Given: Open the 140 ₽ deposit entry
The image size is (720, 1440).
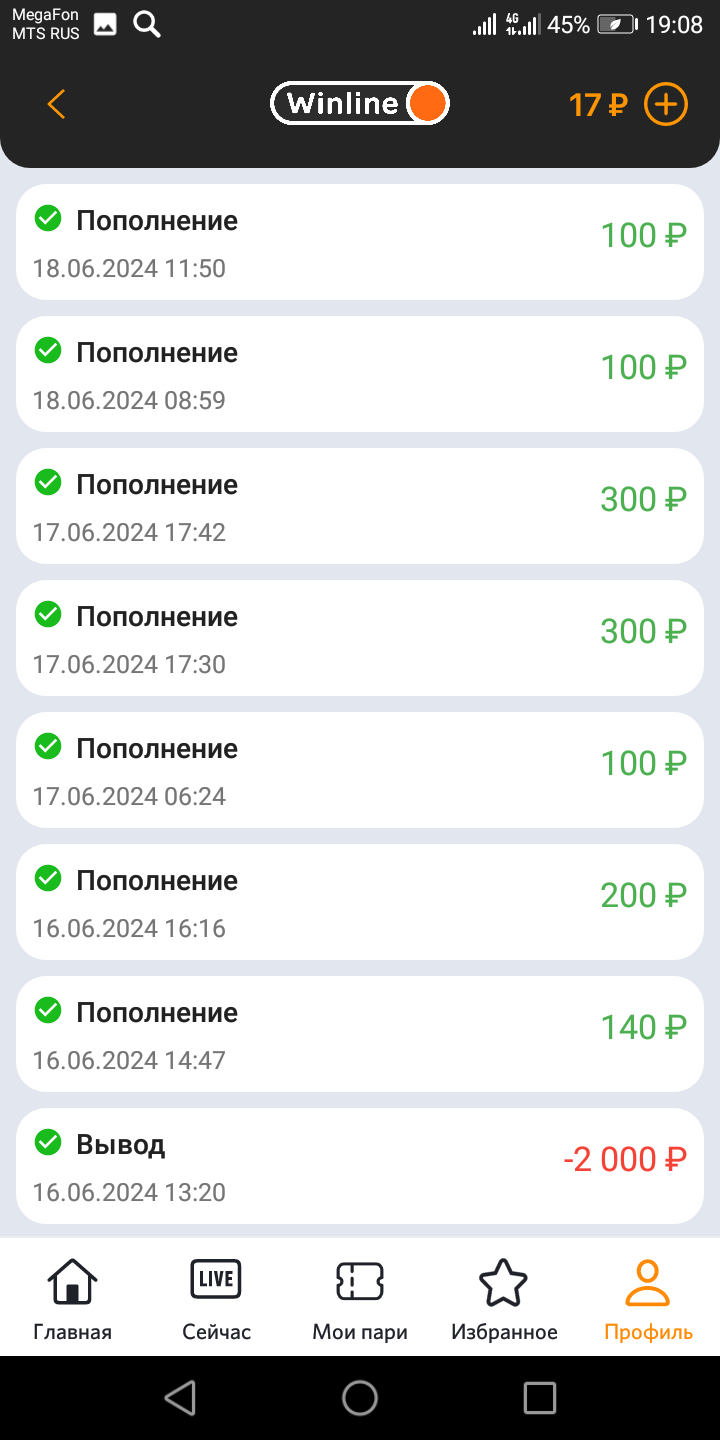Looking at the screenshot, I should 360,1034.
